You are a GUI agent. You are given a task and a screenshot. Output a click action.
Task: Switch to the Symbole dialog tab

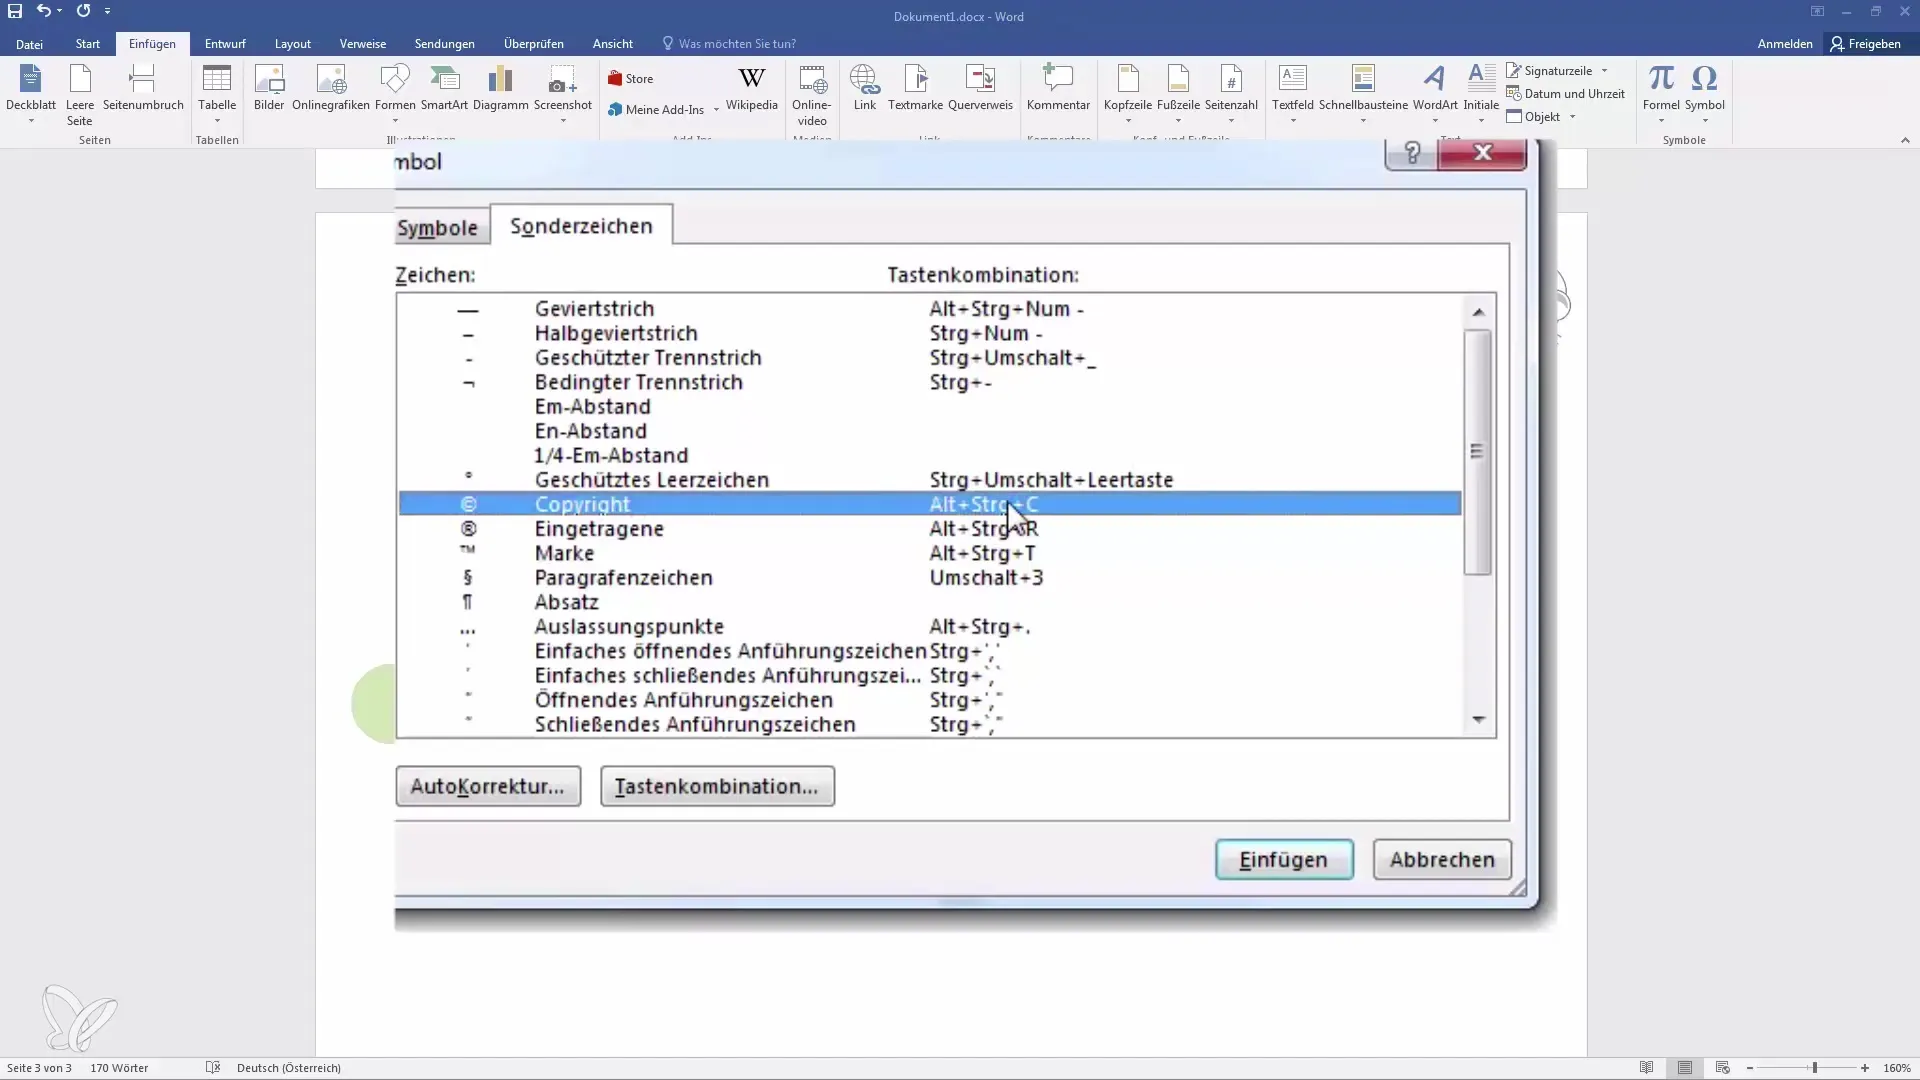click(x=438, y=228)
